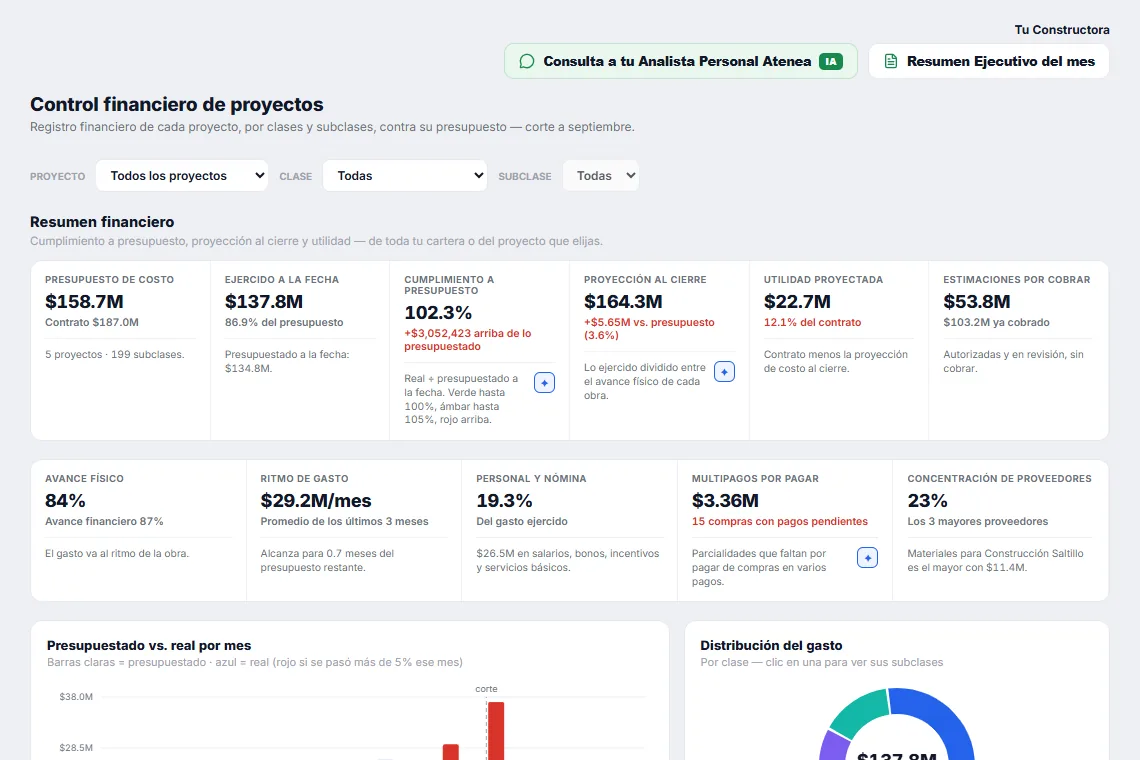Viewport: 1140px width, 760px height.
Task: Open the Atenea analyst chat bubble icon
Action: [527, 61]
